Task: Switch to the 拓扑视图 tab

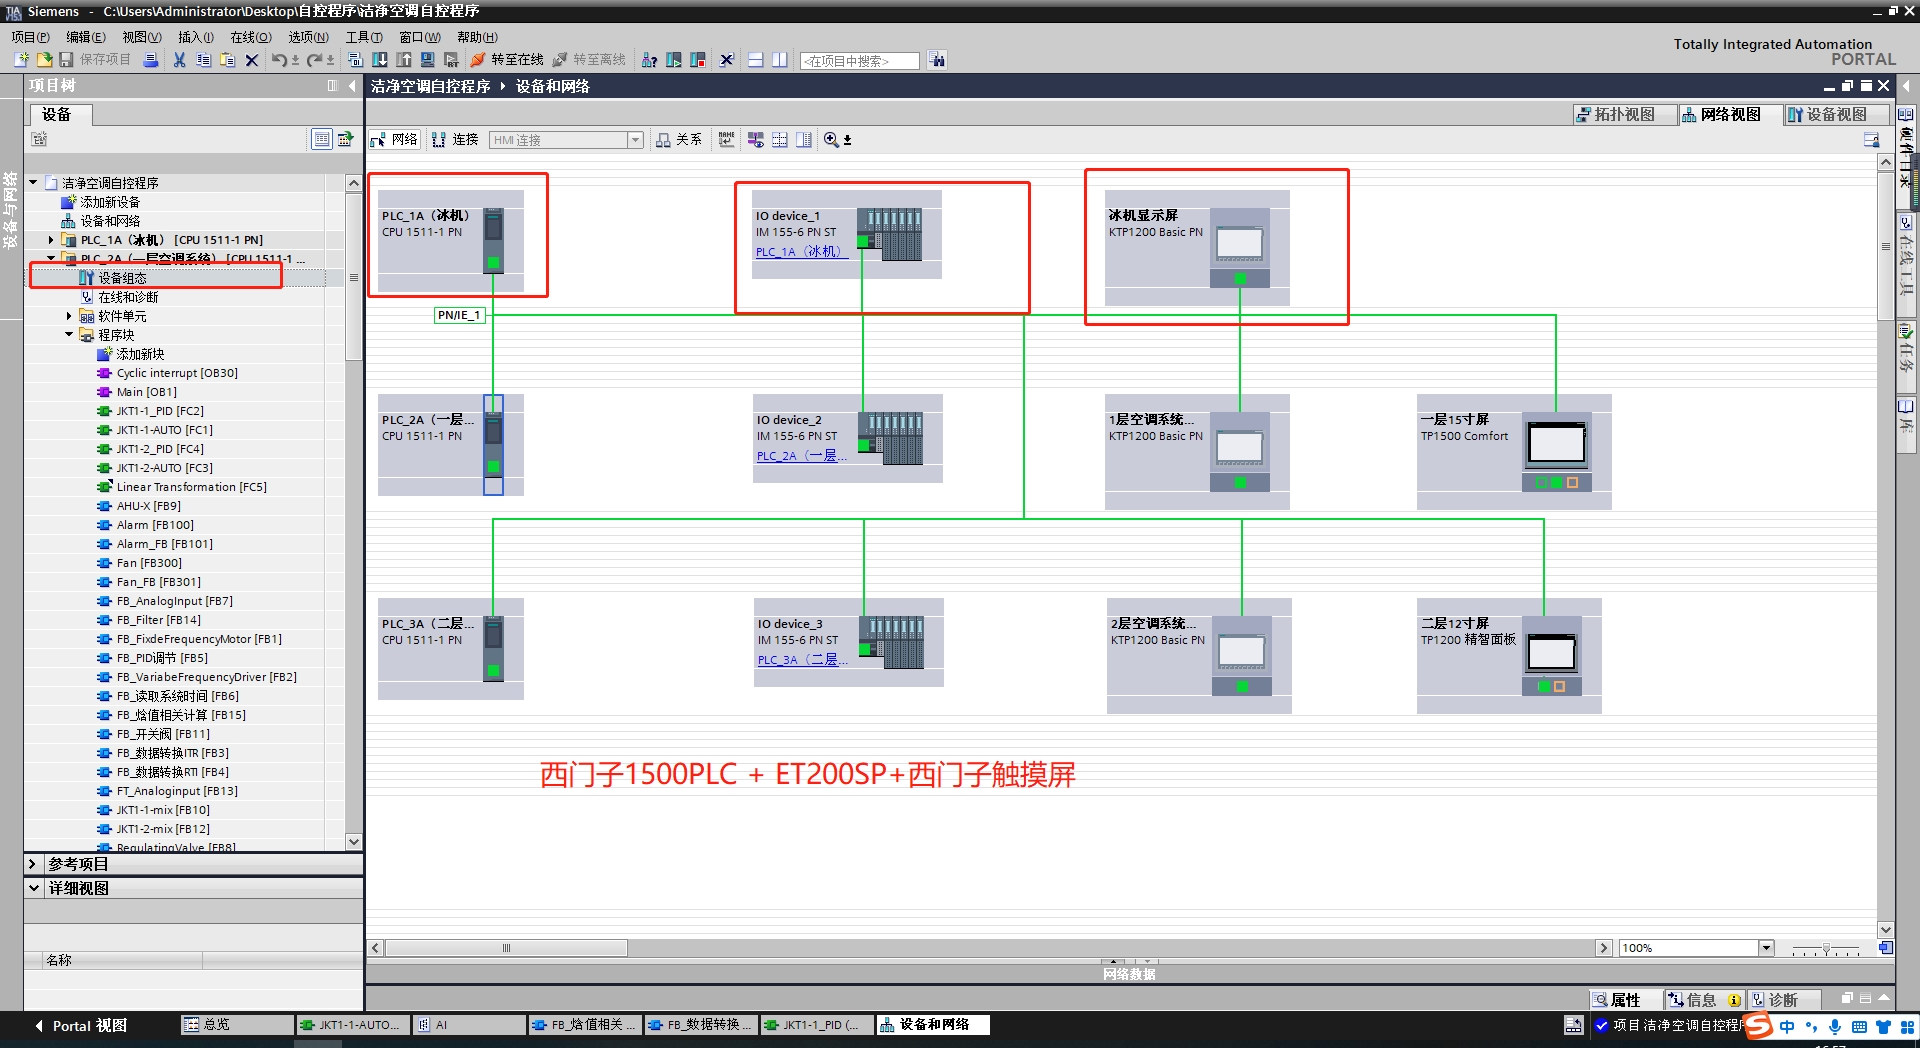Action: [x=1624, y=114]
